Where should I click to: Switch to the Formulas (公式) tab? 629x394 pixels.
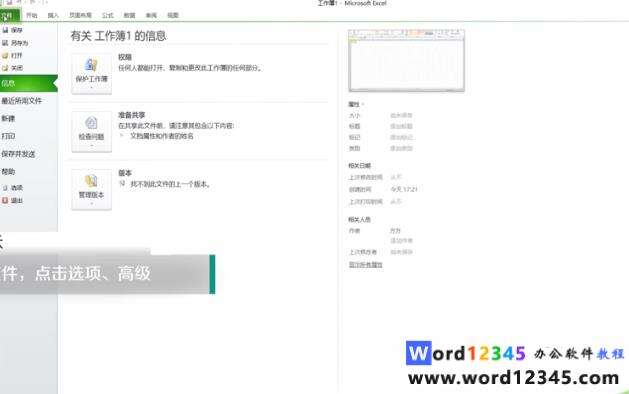click(108, 15)
